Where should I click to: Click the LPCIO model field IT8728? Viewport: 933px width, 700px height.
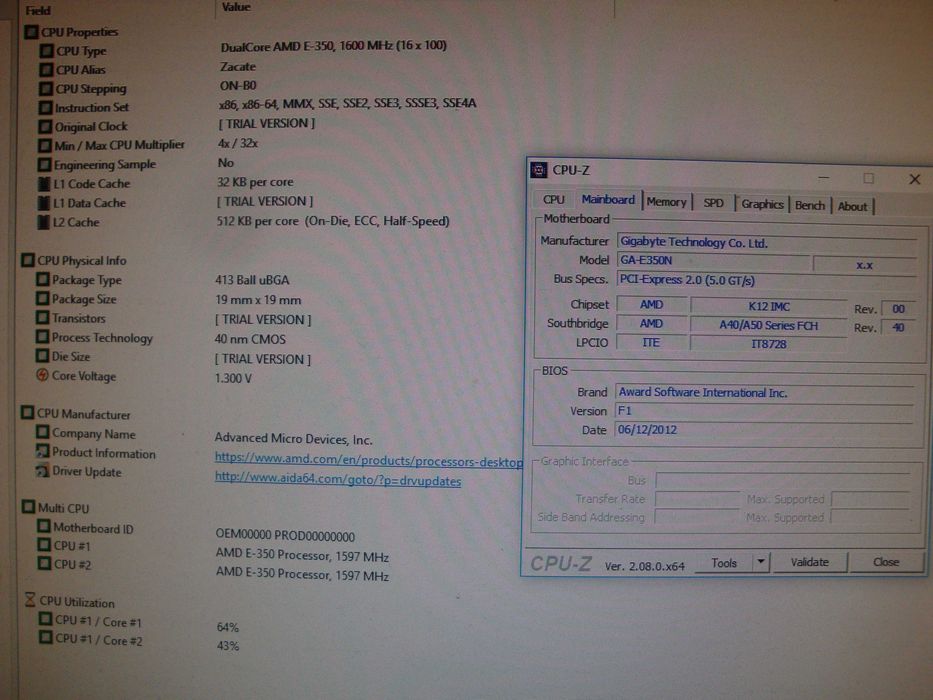coord(769,344)
